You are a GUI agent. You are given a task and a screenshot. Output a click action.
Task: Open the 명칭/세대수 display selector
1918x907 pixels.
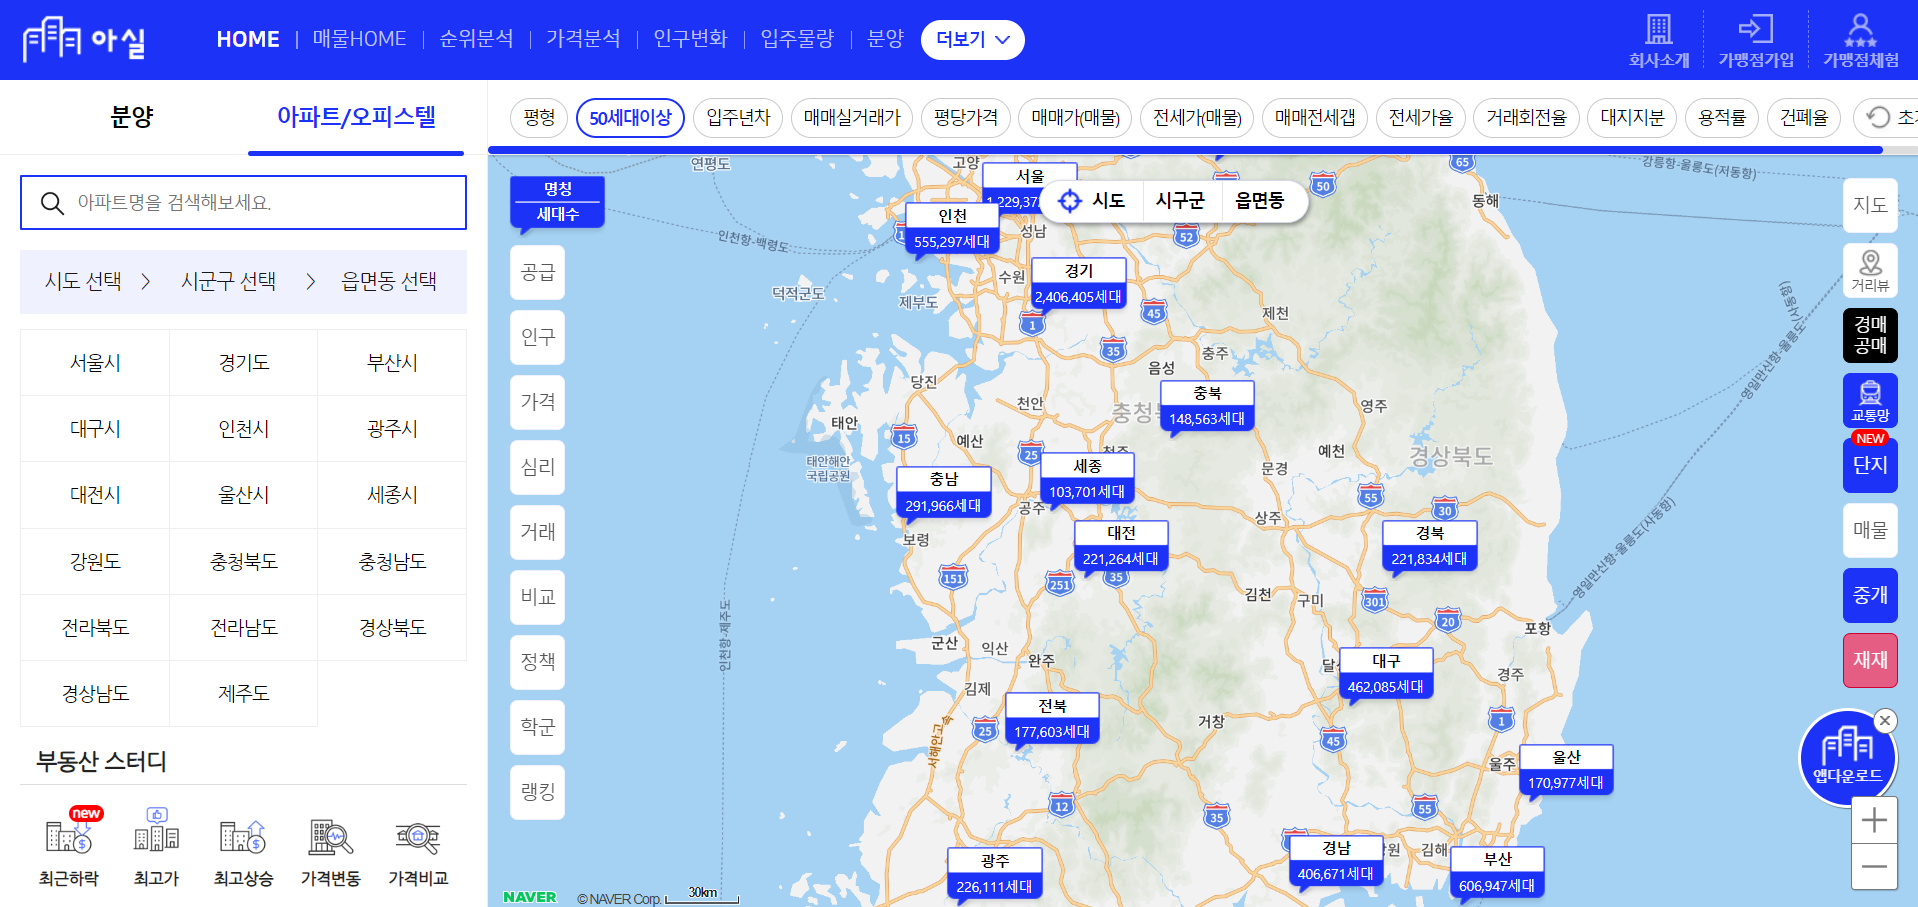click(x=557, y=201)
